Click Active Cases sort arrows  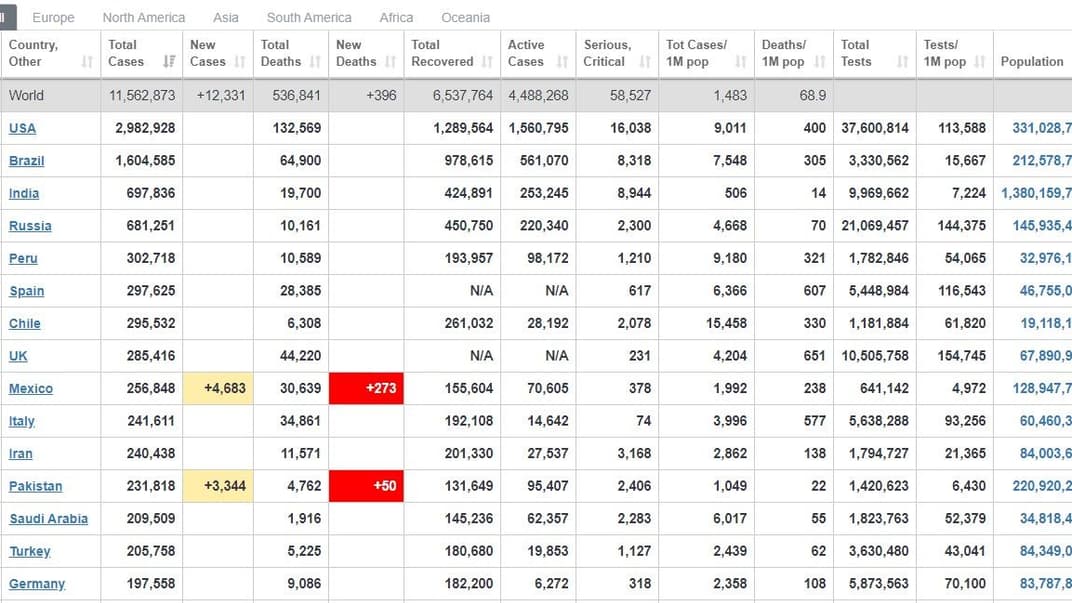pos(562,62)
